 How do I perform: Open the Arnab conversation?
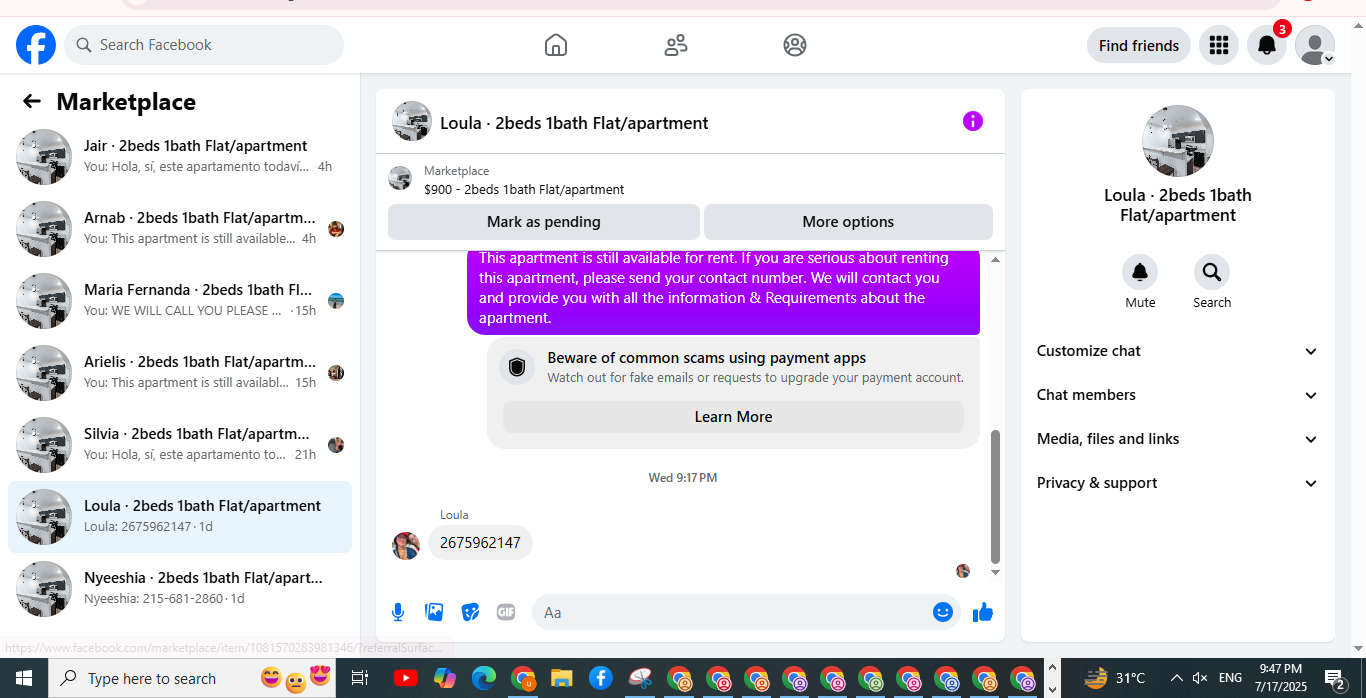coord(180,228)
